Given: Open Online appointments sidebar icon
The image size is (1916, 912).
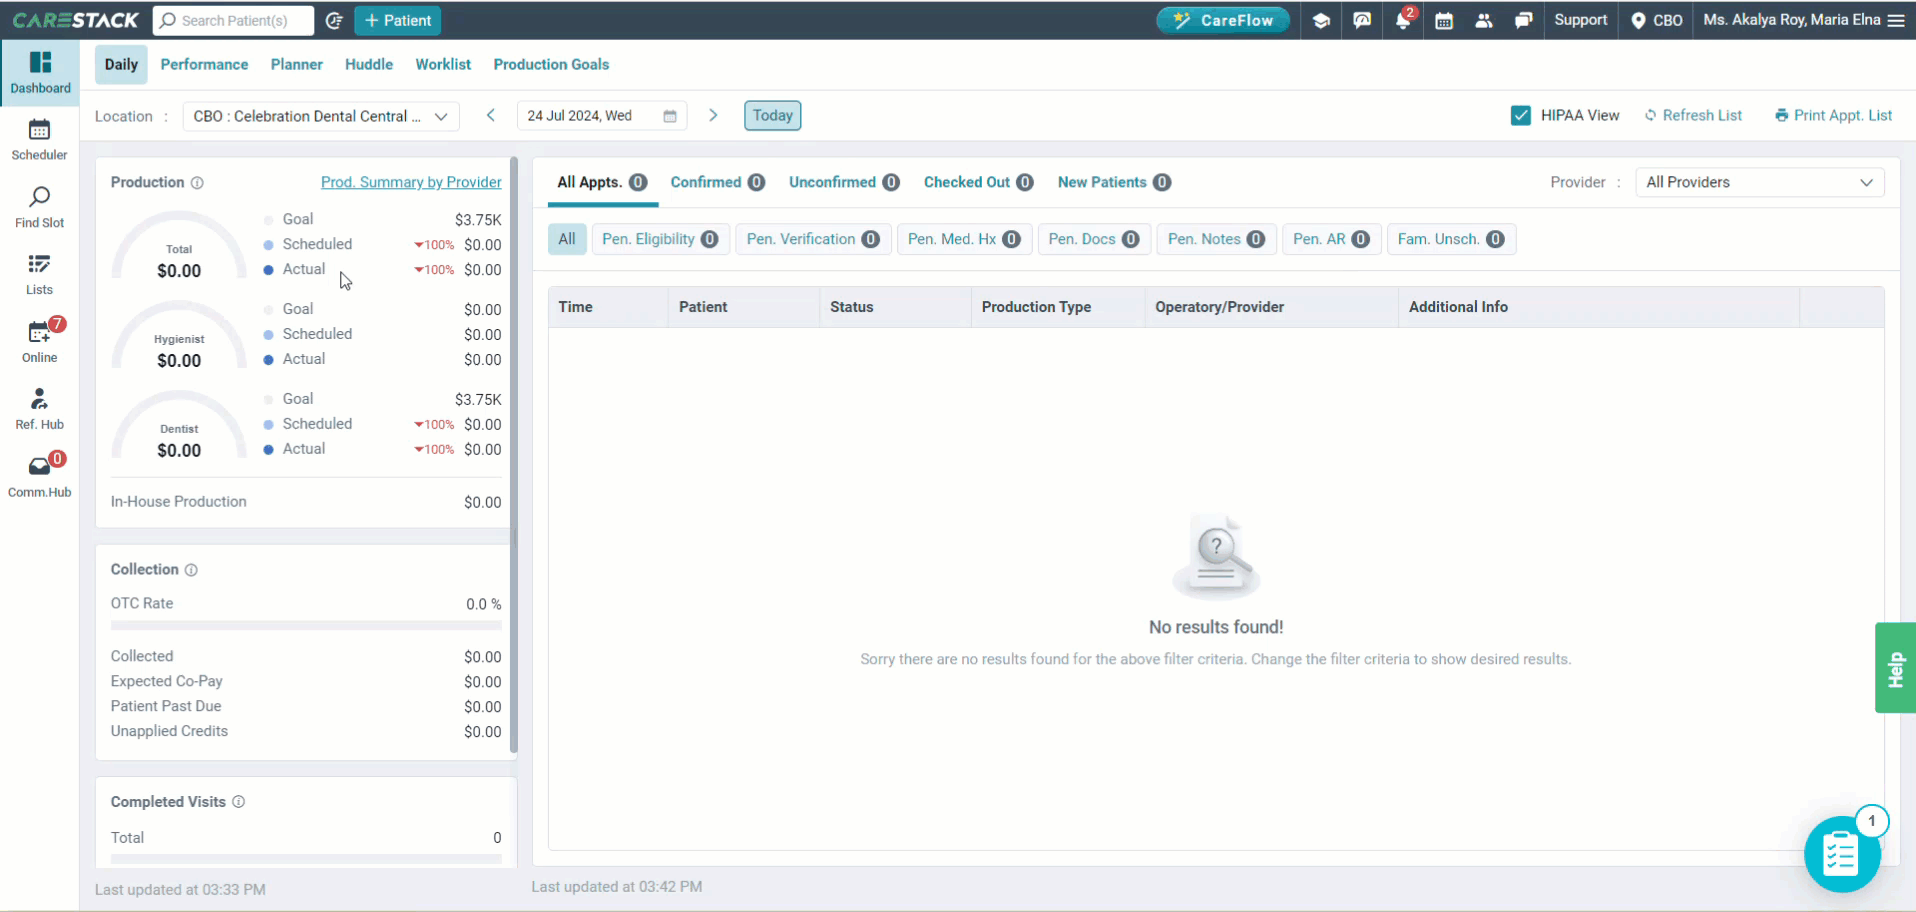Looking at the screenshot, I should click(39, 331).
